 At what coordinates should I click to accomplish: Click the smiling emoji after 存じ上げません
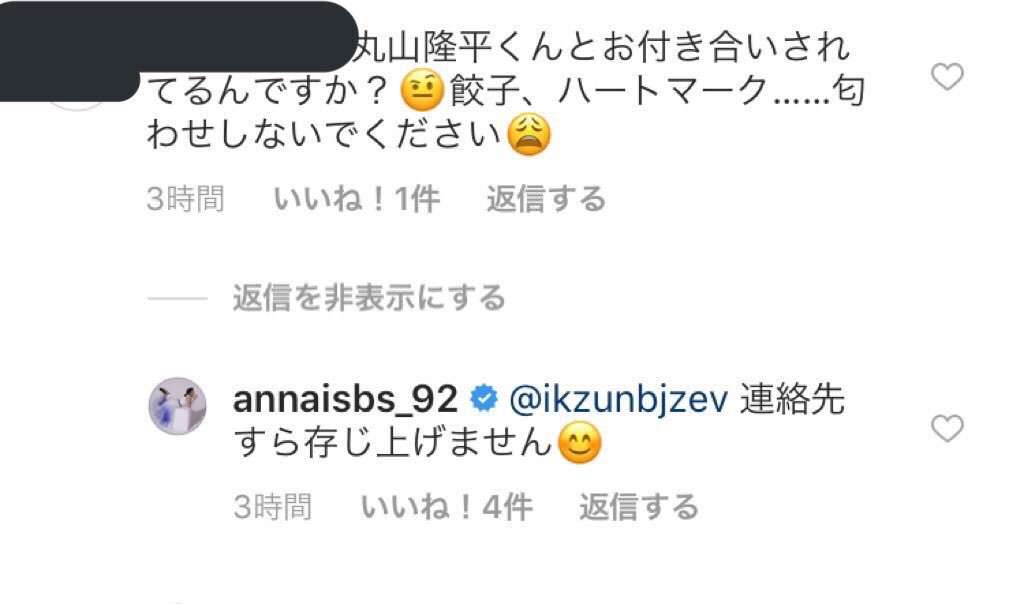580,443
